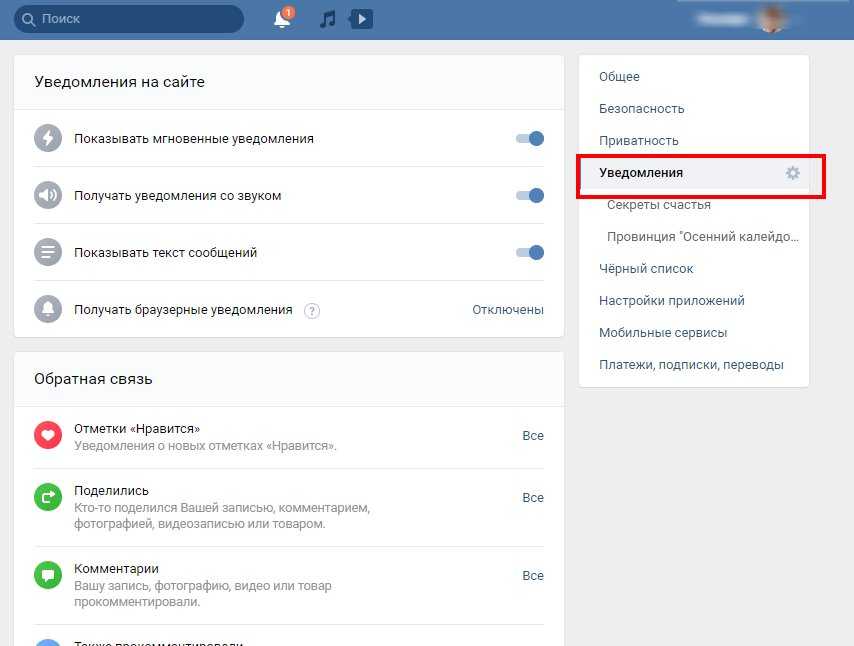Image resolution: width=854 pixels, height=646 pixels.
Task: Click the gear icon beside Уведомления
Action: tap(793, 173)
